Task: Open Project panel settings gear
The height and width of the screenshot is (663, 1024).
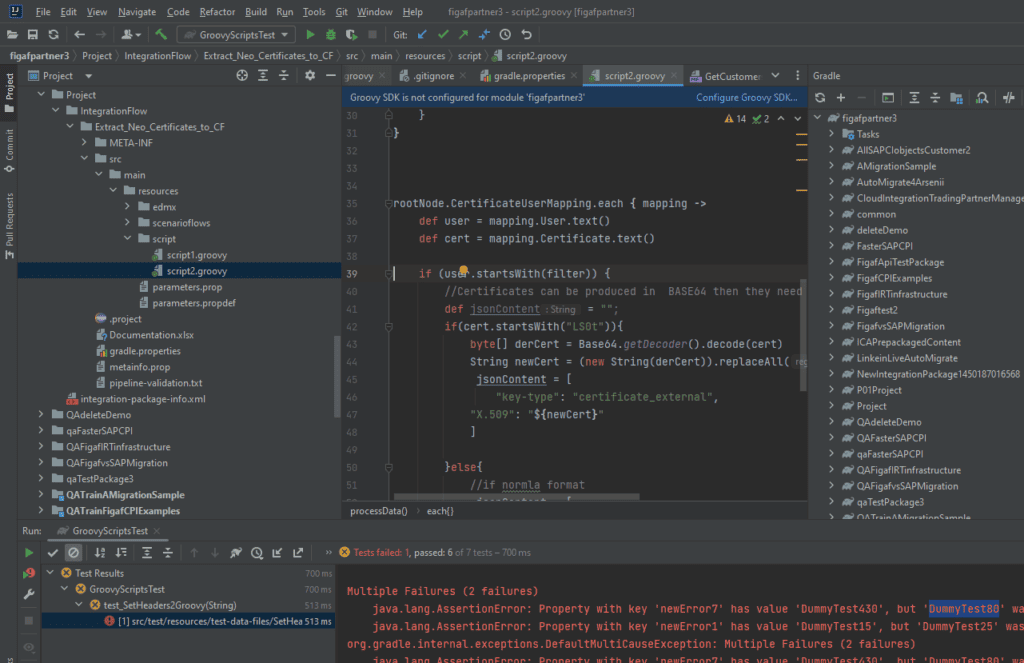Action: click(x=310, y=76)
